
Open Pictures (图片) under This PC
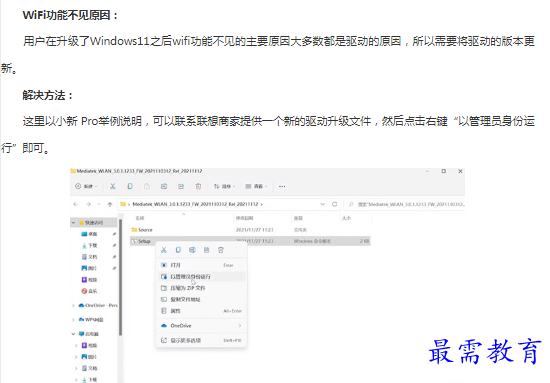pyautogui.click(x=89, y=357)
